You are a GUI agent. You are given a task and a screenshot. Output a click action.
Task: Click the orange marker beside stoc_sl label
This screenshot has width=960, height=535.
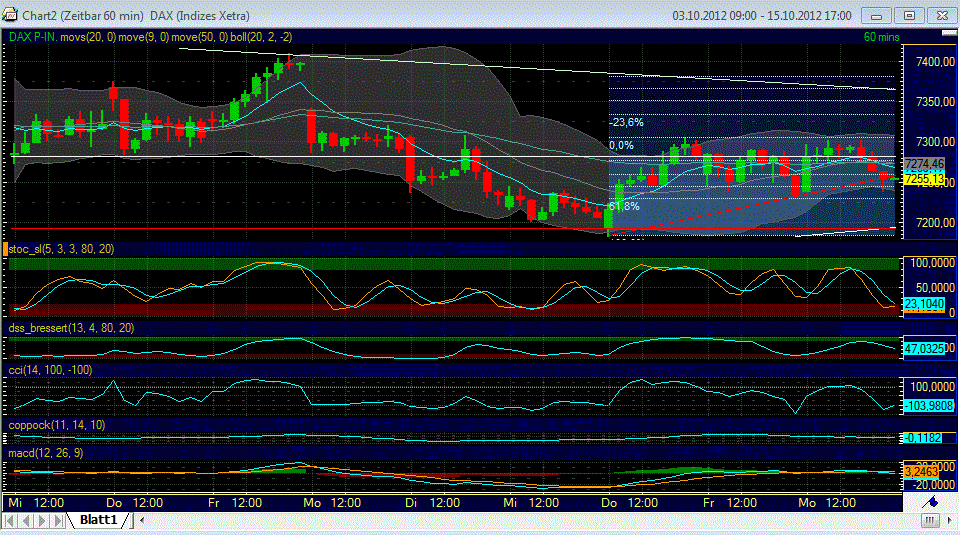(5, 249)
